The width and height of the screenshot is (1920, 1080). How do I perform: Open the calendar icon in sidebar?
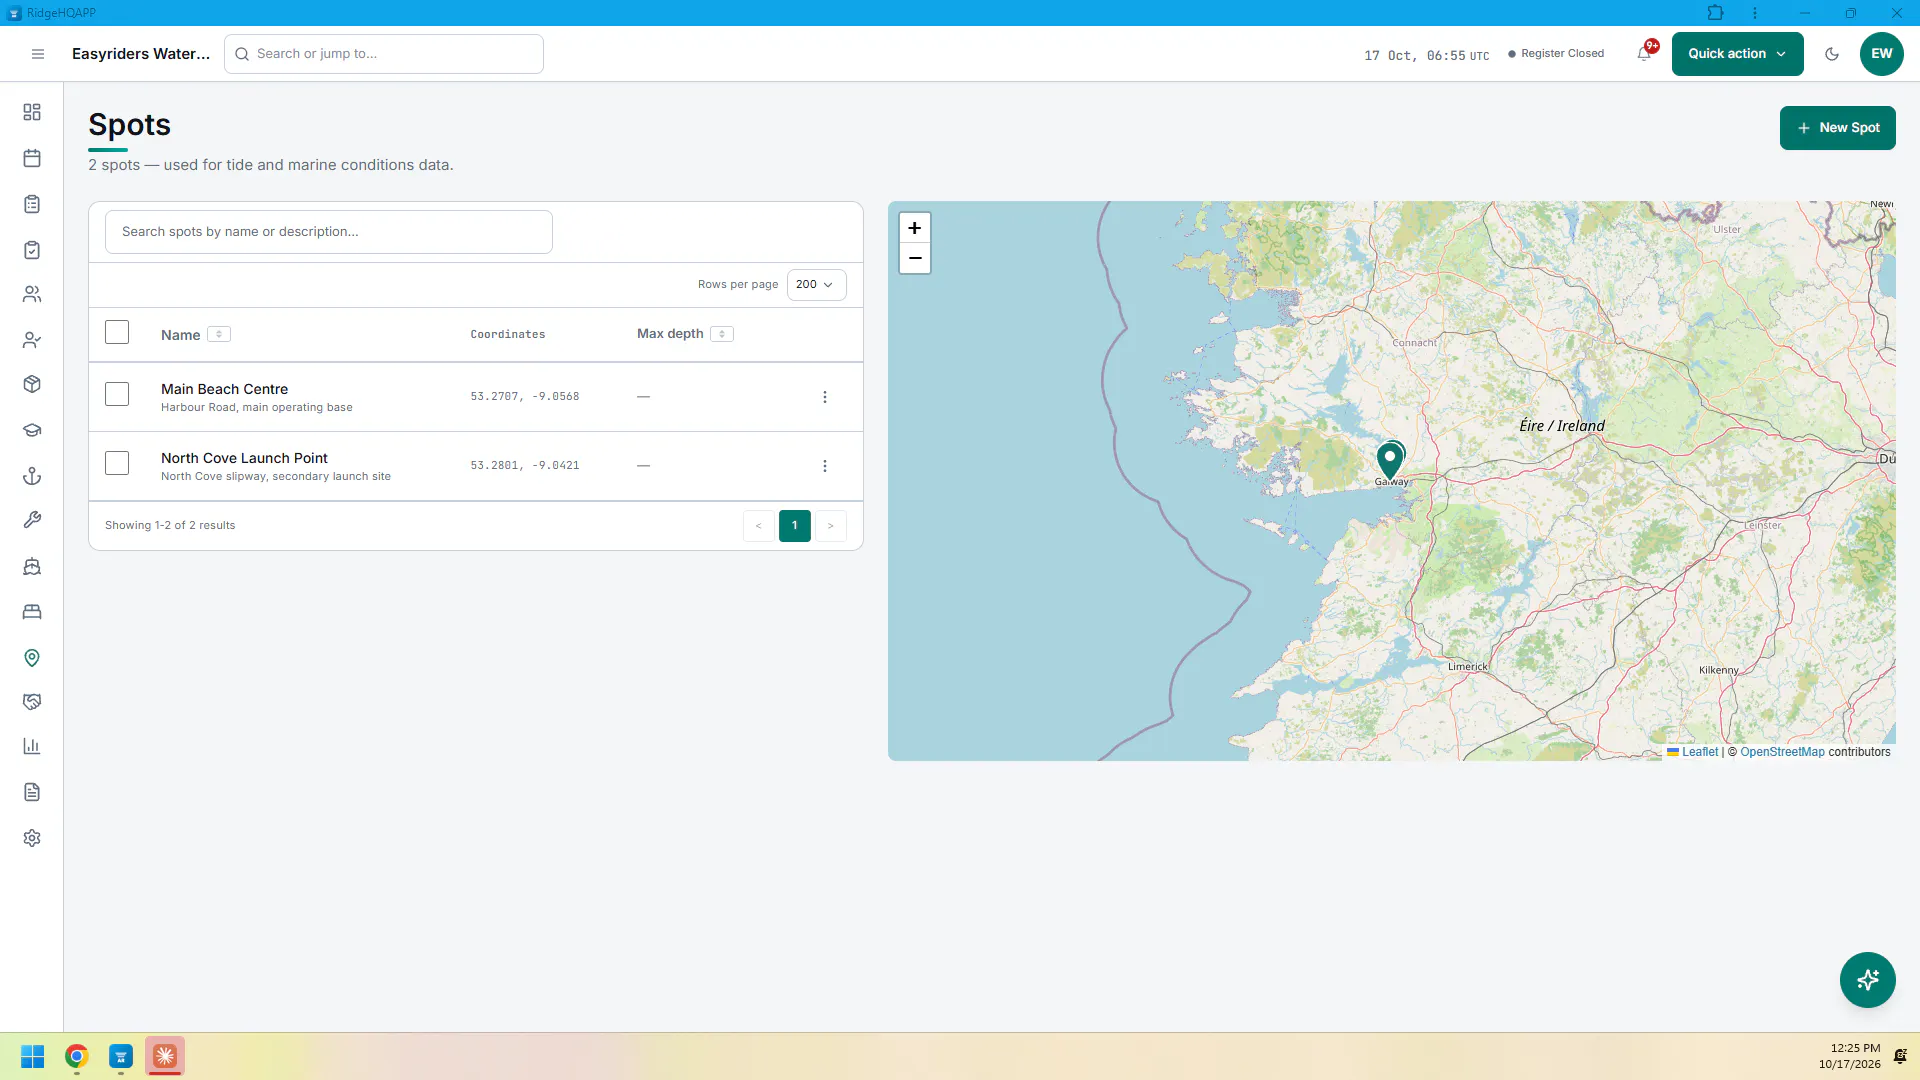click(x=32, y=158)
